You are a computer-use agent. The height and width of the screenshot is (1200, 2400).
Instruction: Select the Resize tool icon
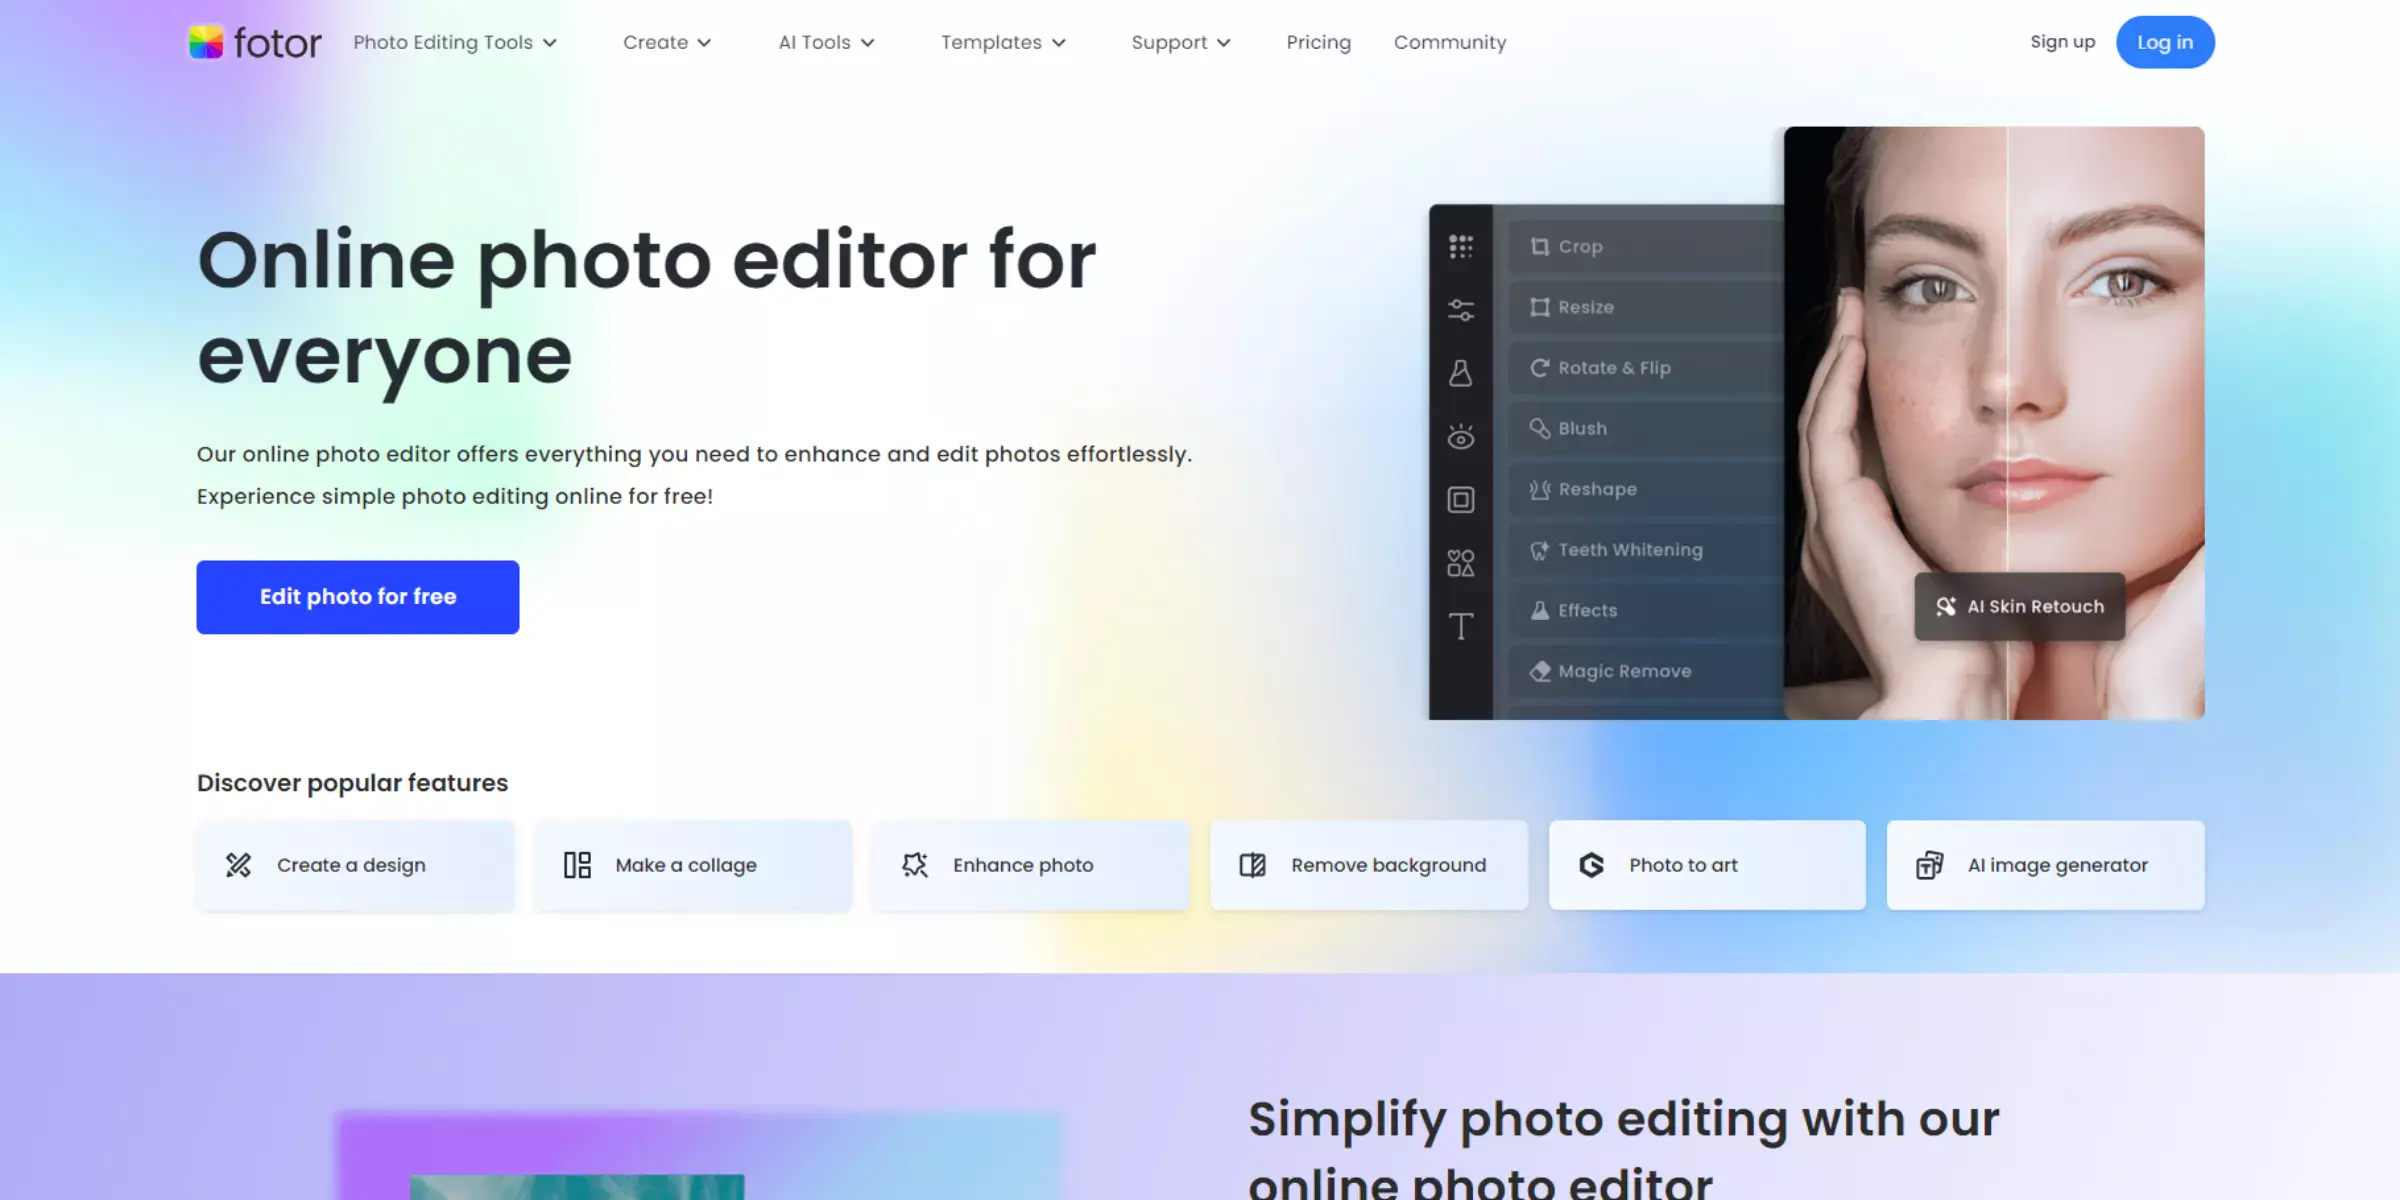tap(1538, 306)
